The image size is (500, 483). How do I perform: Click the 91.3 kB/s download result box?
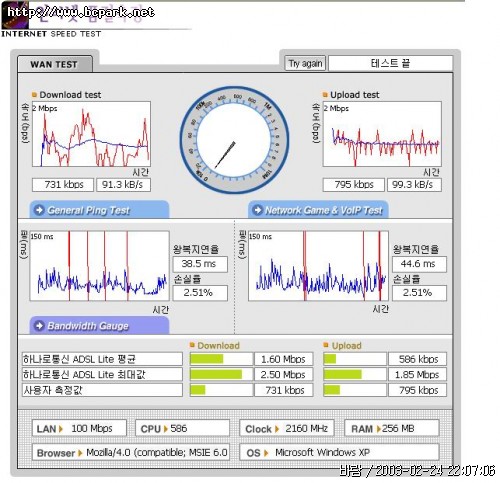[123, 185]
